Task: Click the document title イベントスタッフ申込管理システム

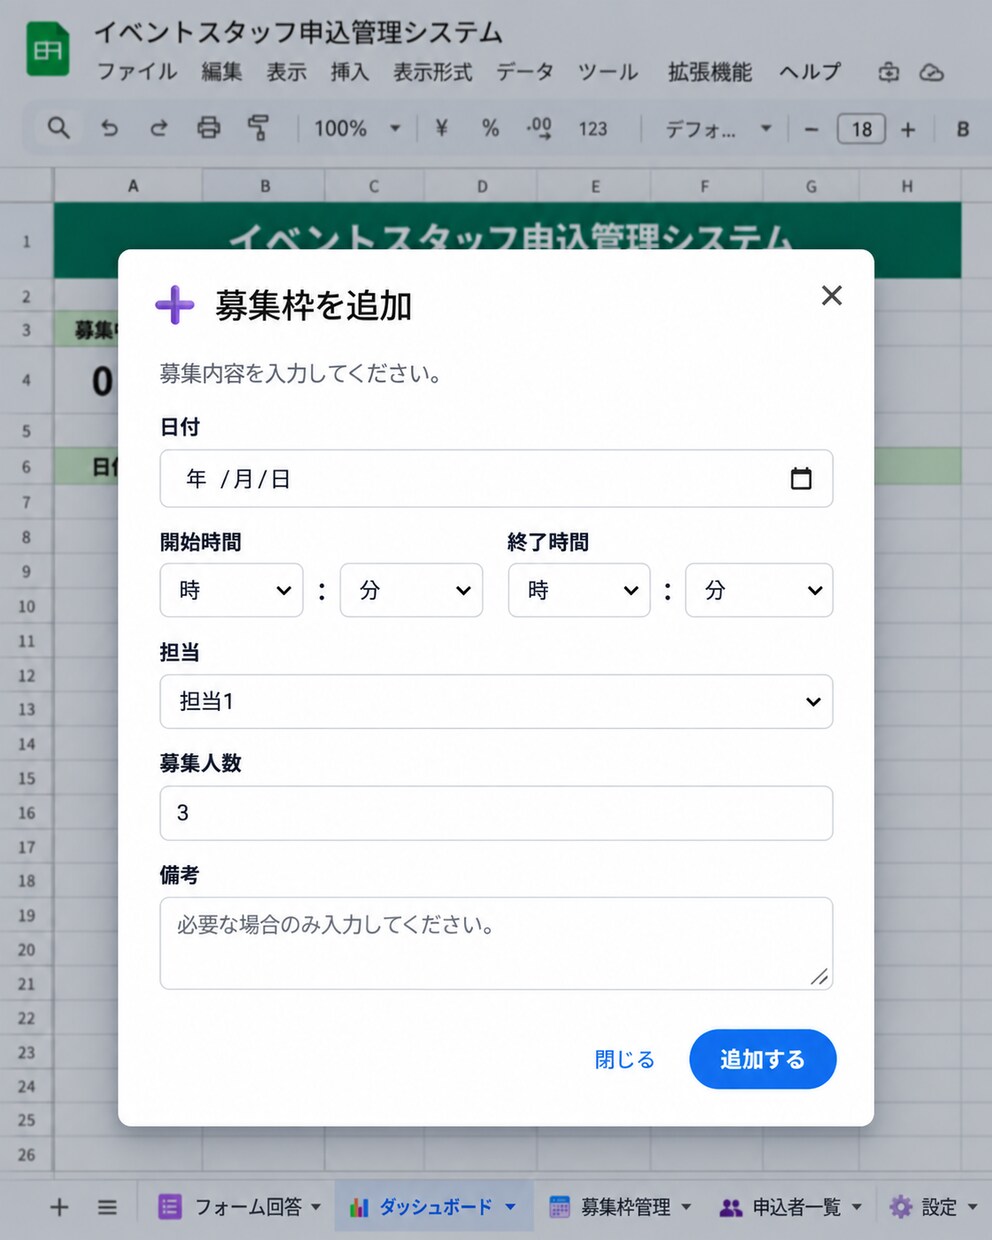Action: pos(298,32)
